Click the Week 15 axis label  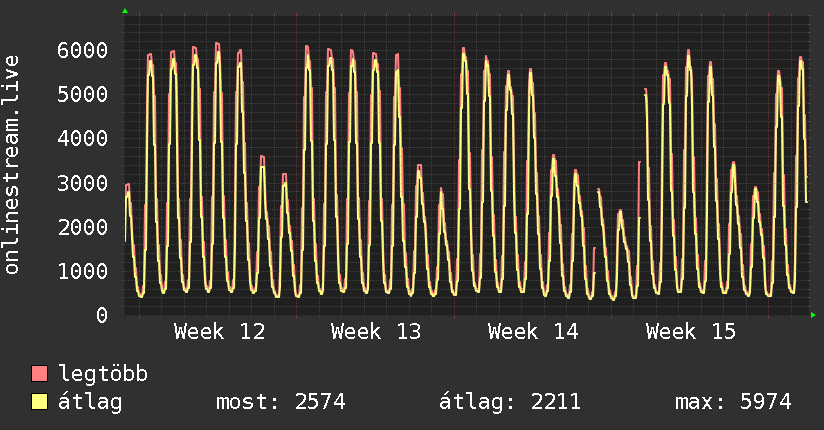691,332
